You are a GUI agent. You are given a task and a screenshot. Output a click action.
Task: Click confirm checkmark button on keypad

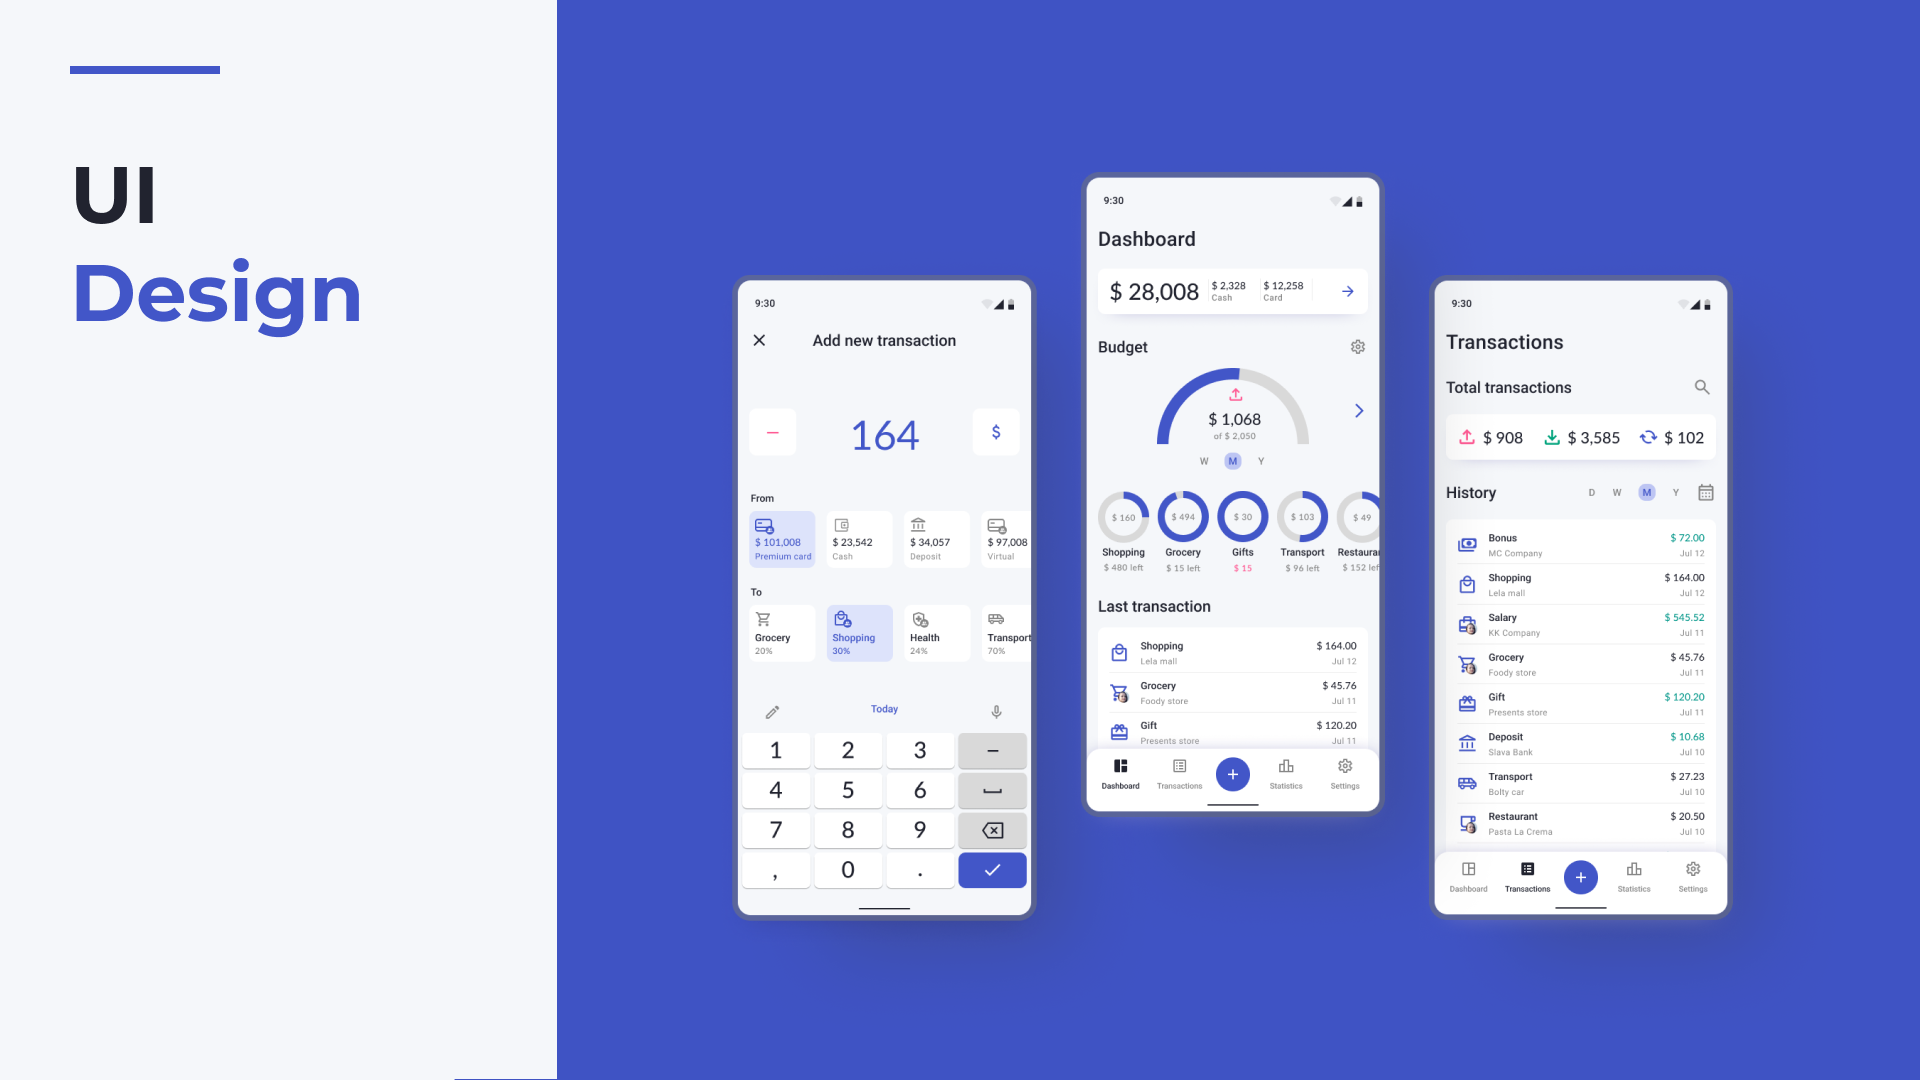(992, 869)
